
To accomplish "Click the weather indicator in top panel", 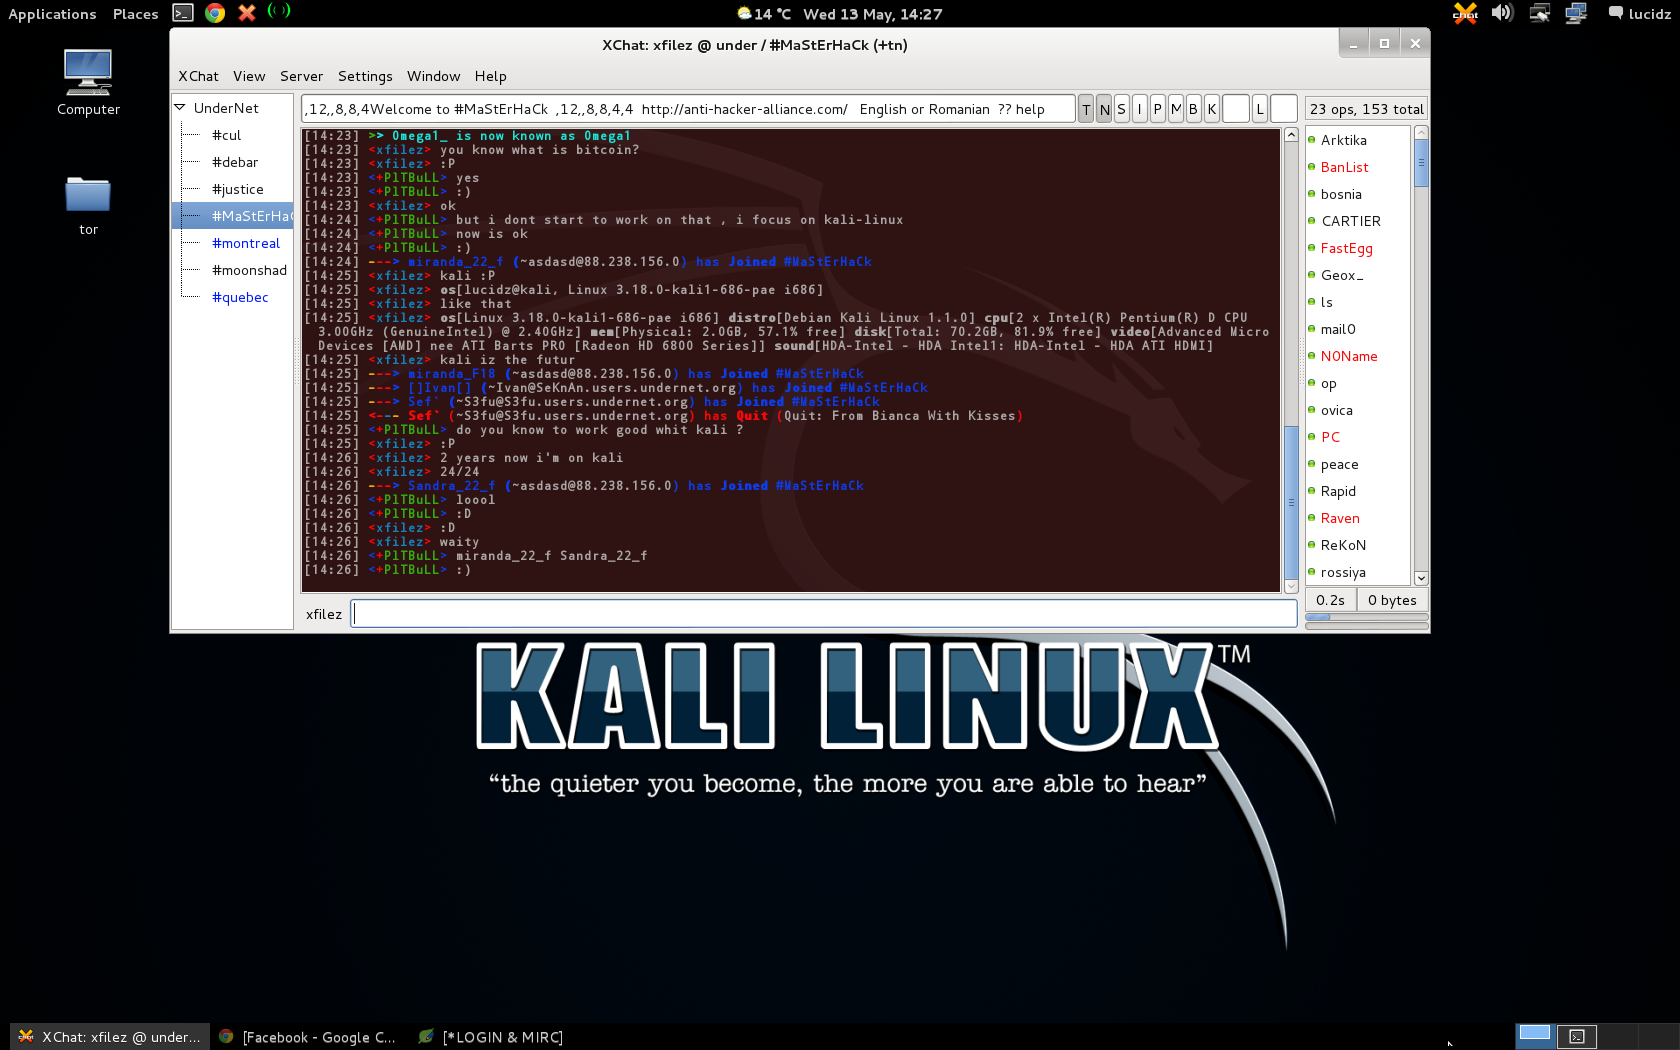I will tap(764, 14).
